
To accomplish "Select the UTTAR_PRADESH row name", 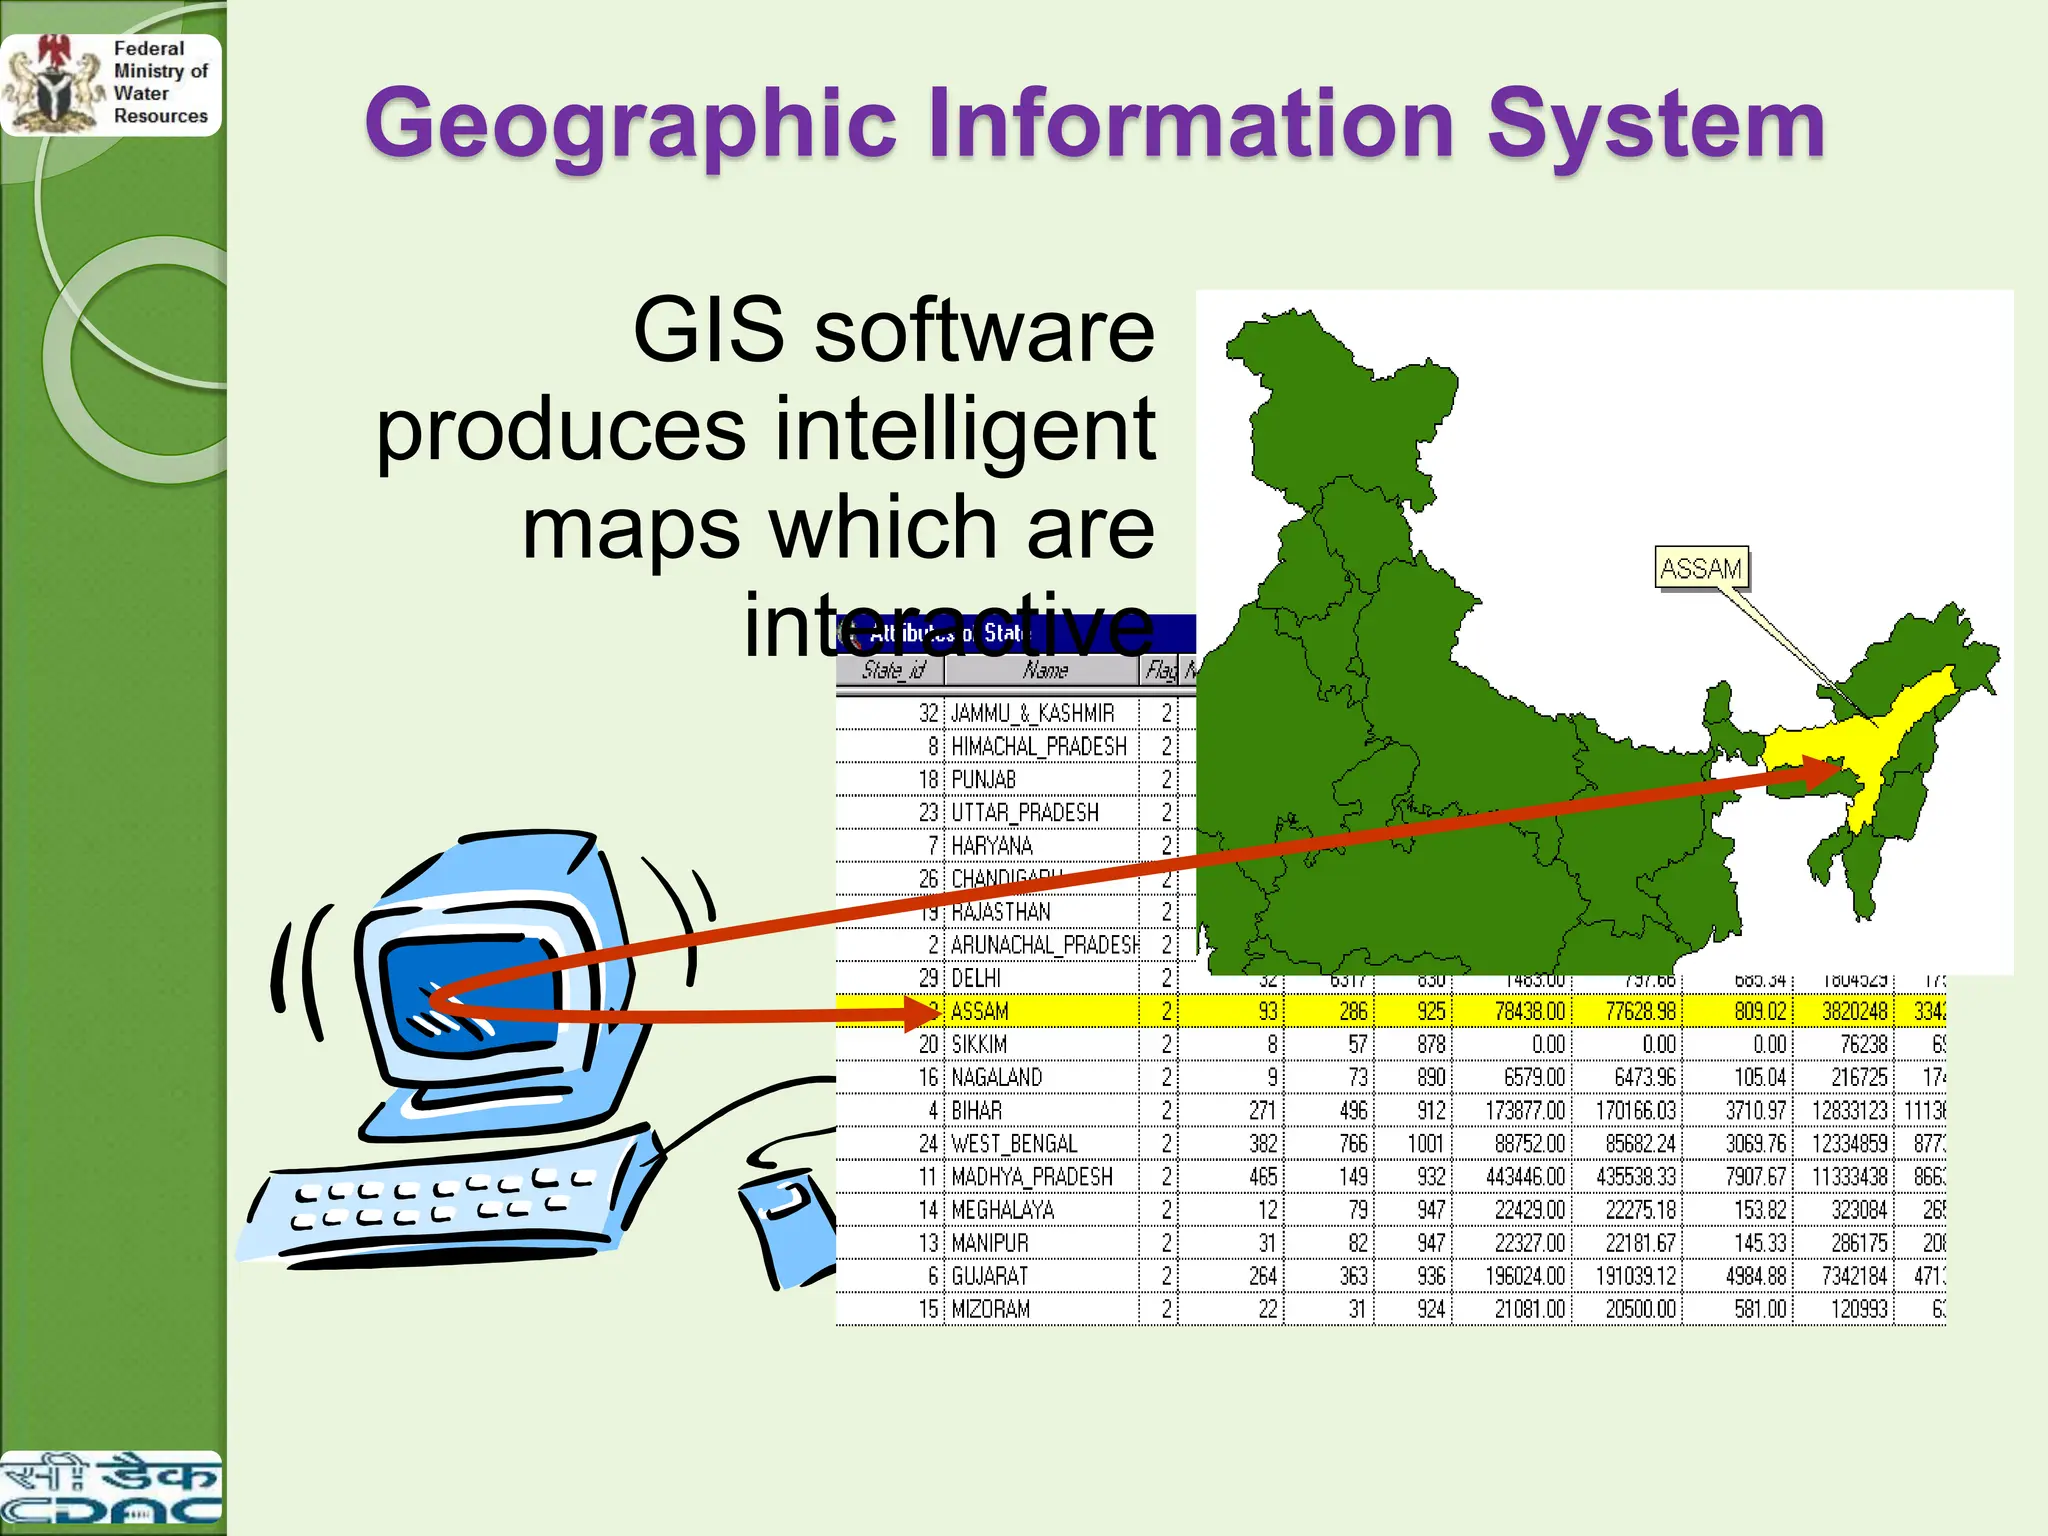I will pyautogui.click(x=1024, y=812).
